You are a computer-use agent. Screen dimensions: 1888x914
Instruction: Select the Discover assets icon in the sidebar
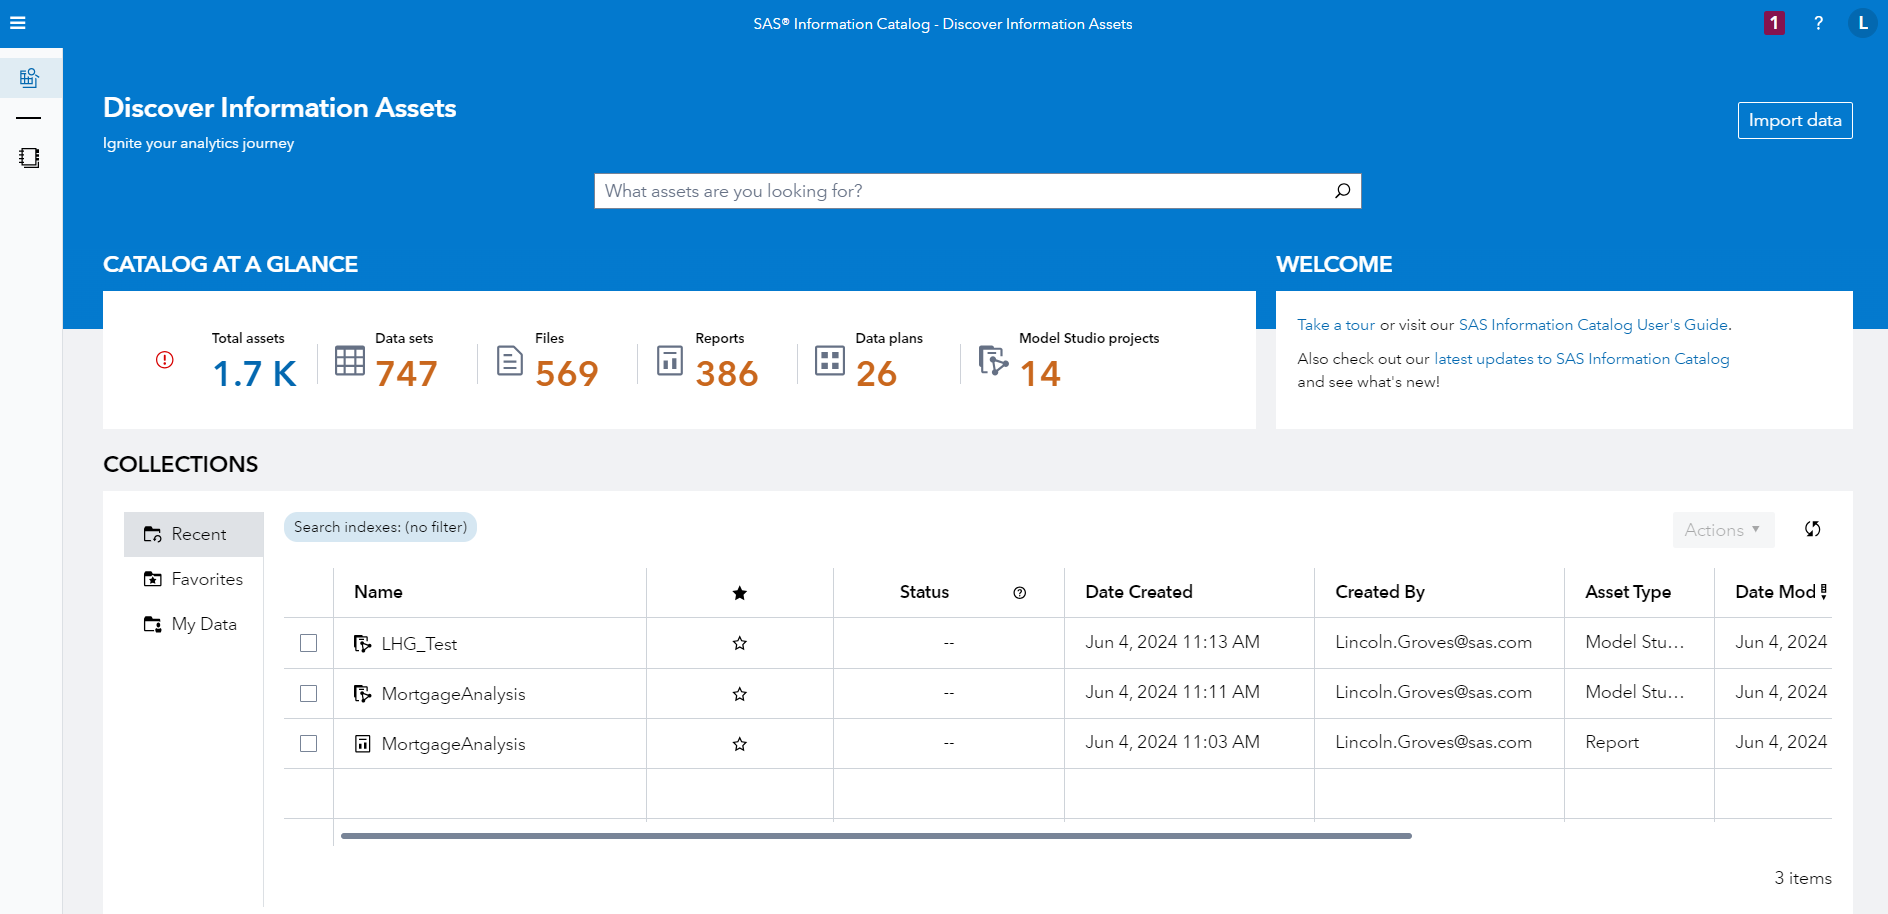tap(30, 77)
